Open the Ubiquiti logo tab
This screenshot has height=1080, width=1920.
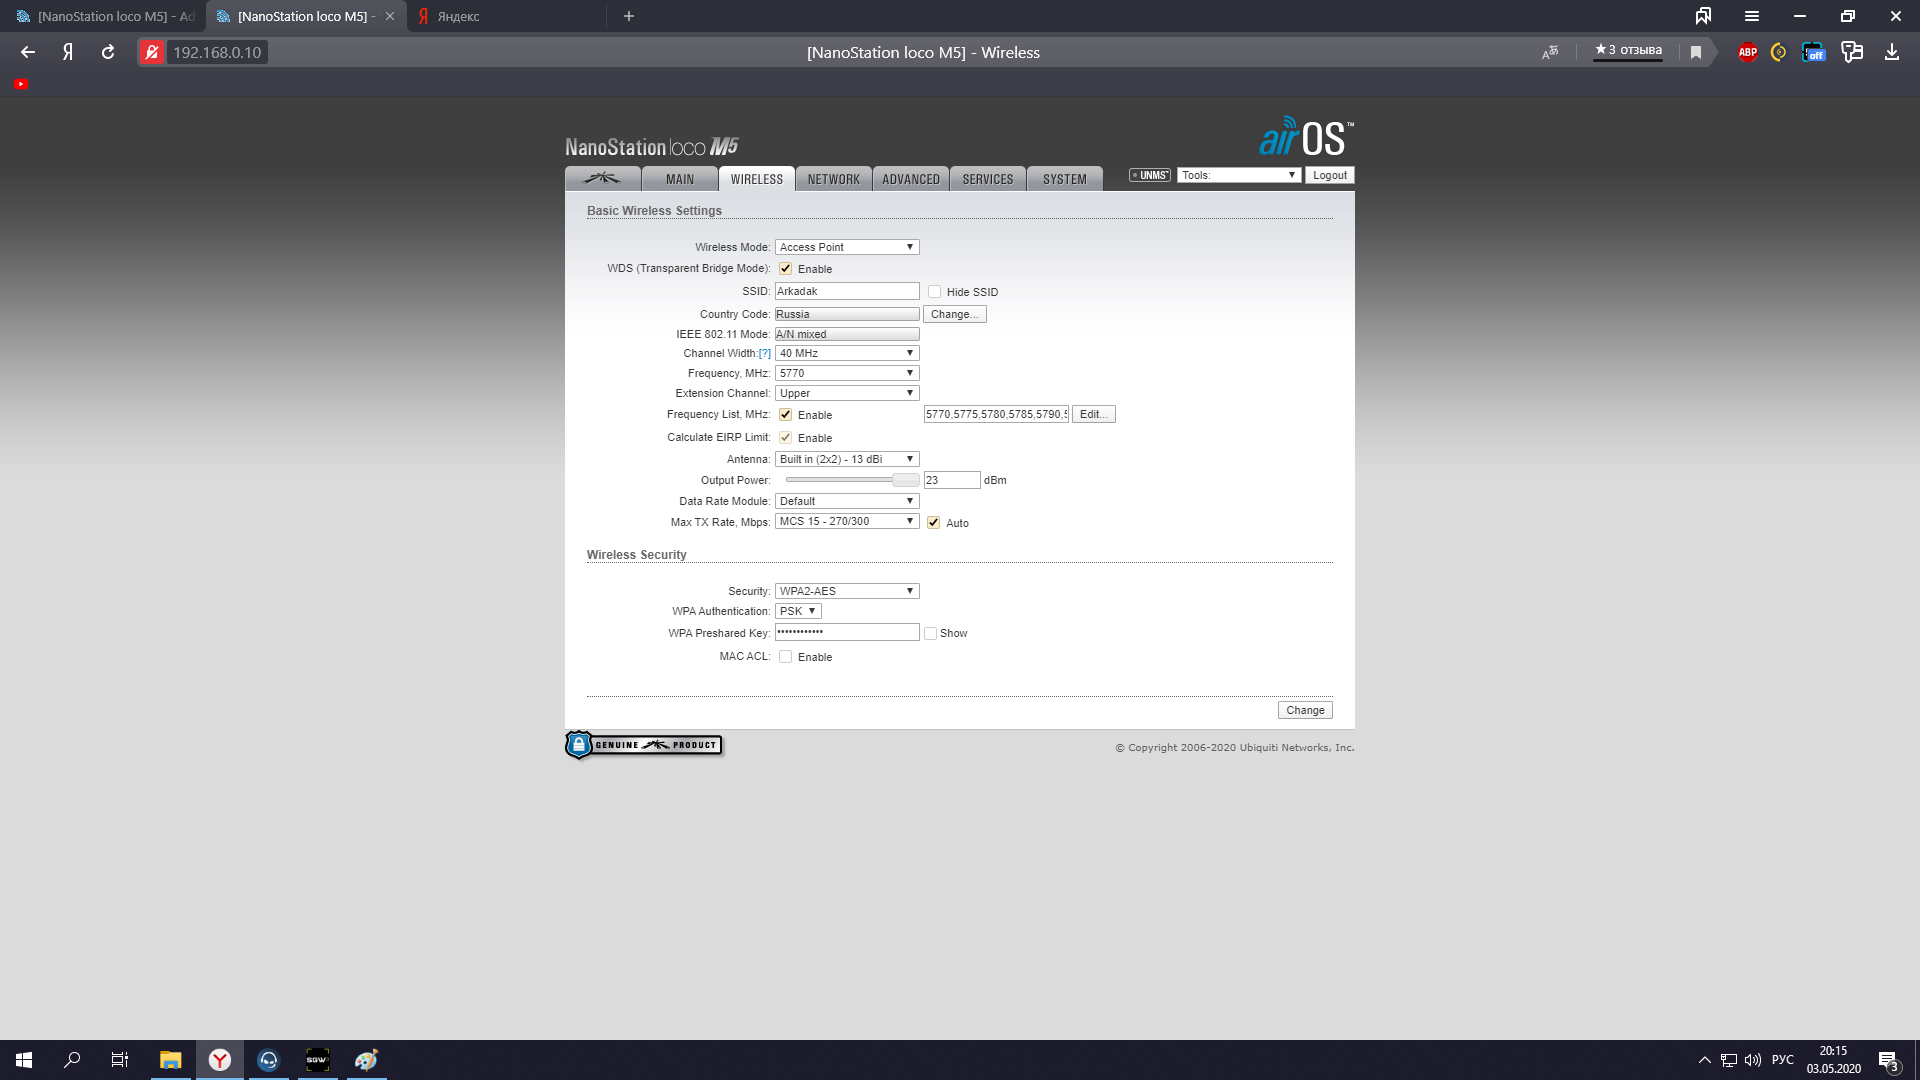tap(602, 179)
